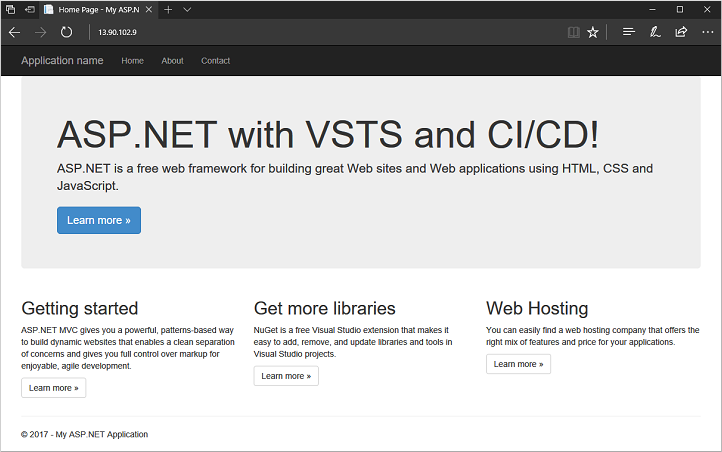Viewport: 722px width, 452px height.
Task: Maximize the Edge browser window
Action: 680,9
